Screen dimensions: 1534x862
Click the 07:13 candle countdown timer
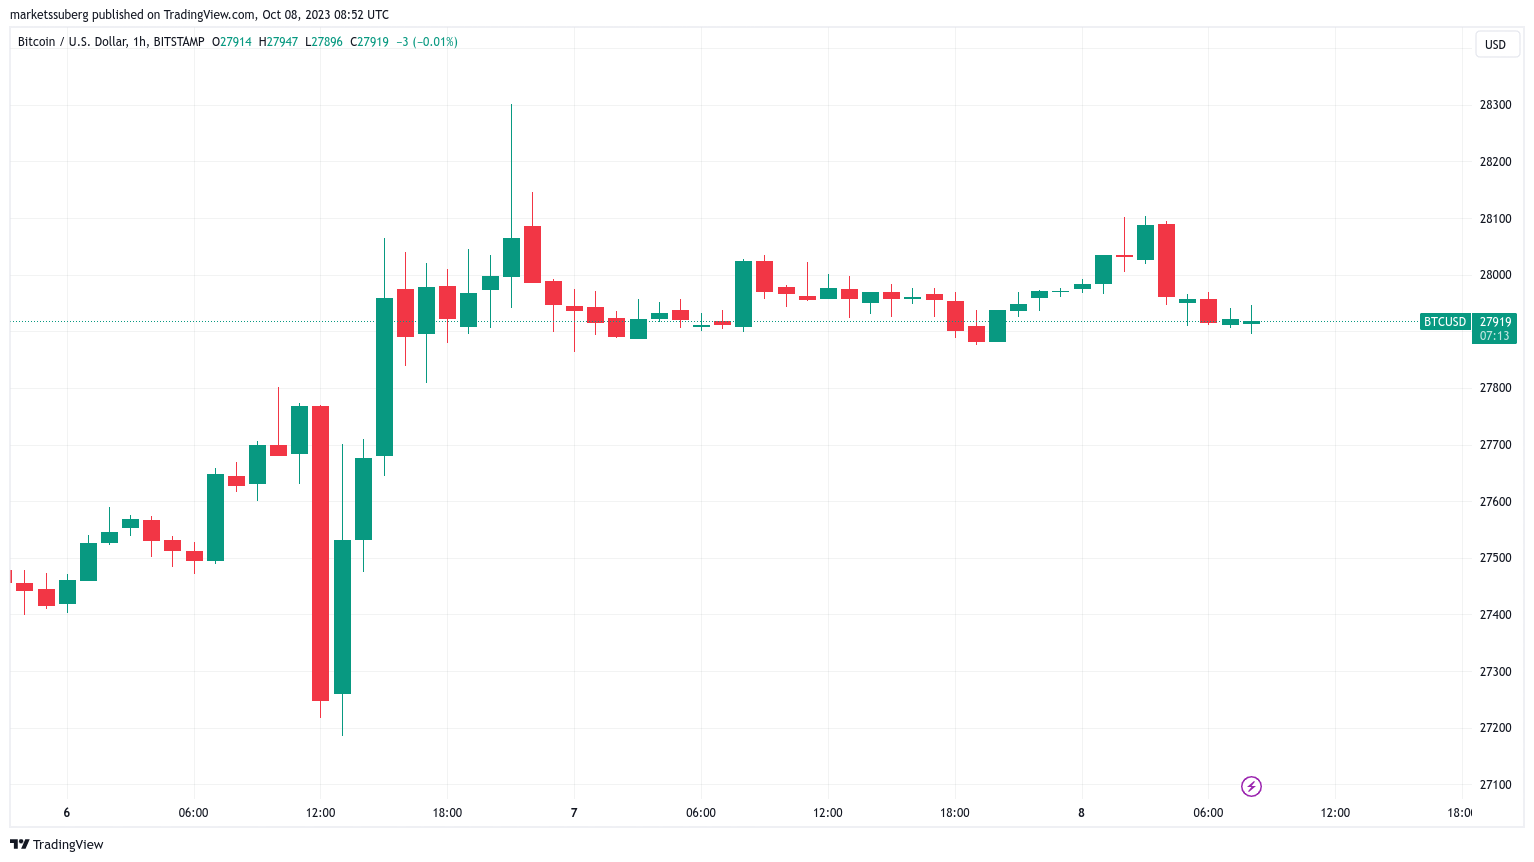[1495, 336]
